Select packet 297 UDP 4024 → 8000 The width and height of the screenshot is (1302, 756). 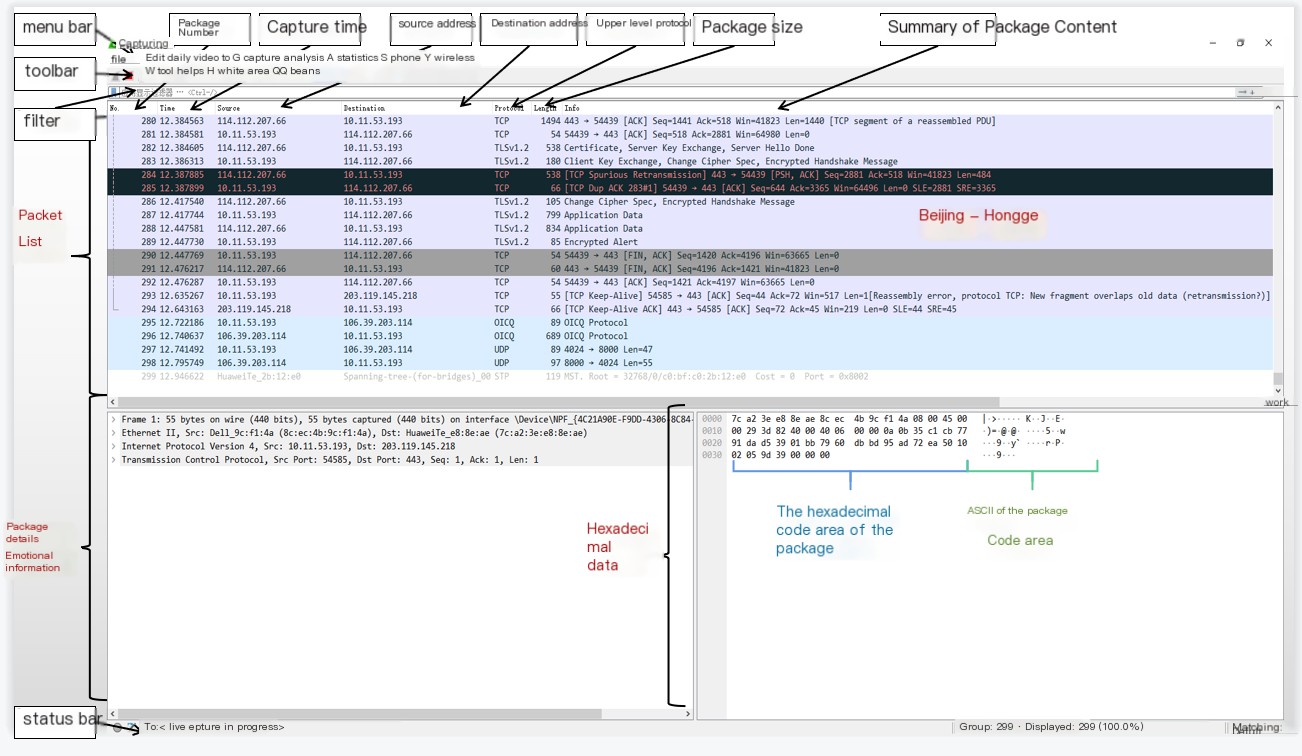click(x=690, y=350)
